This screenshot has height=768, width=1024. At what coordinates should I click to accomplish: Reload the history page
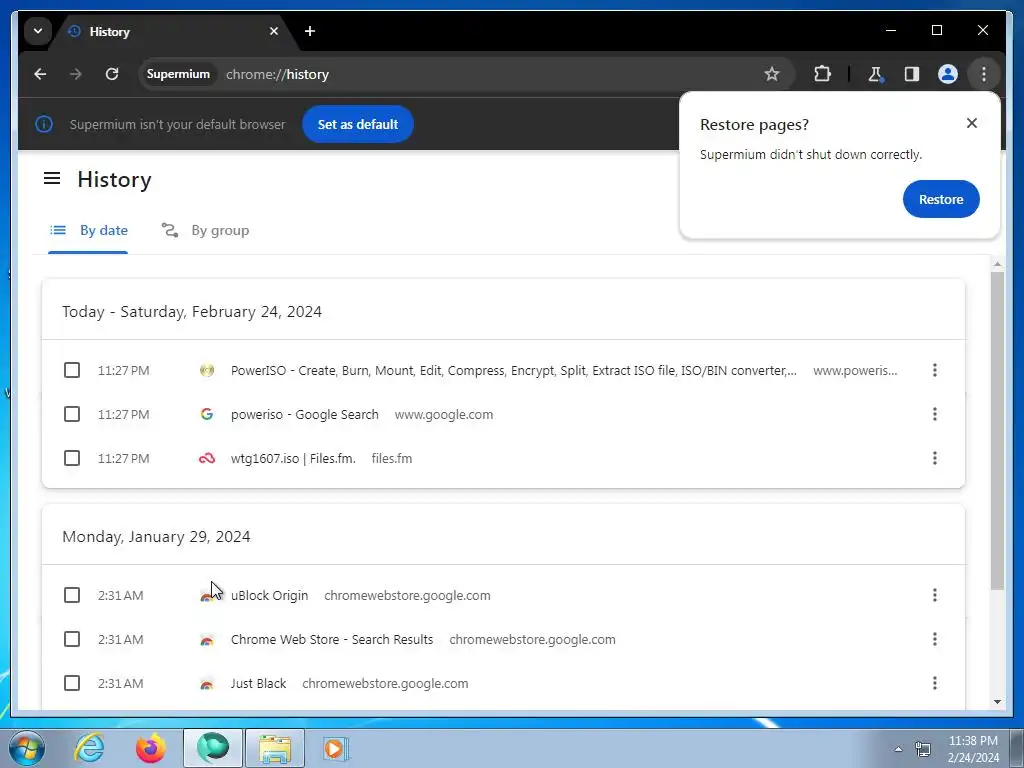[x=112, y=74]
